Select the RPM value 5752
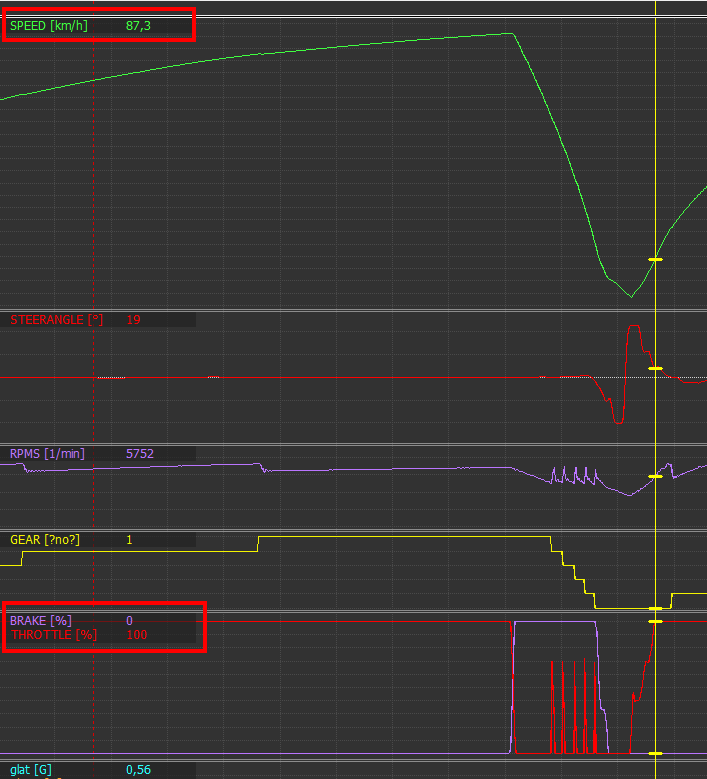Viewport: 707px width, 779px height. [140, 454]
